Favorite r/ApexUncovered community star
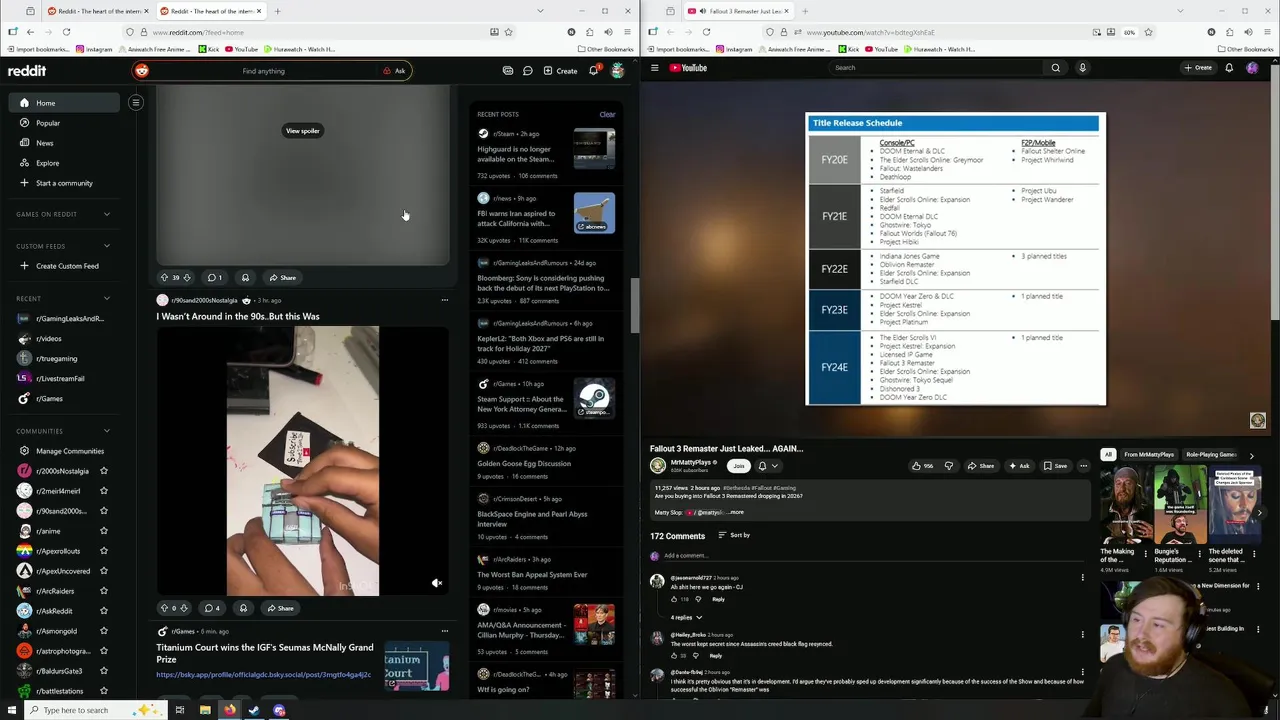 coord(103,571)
